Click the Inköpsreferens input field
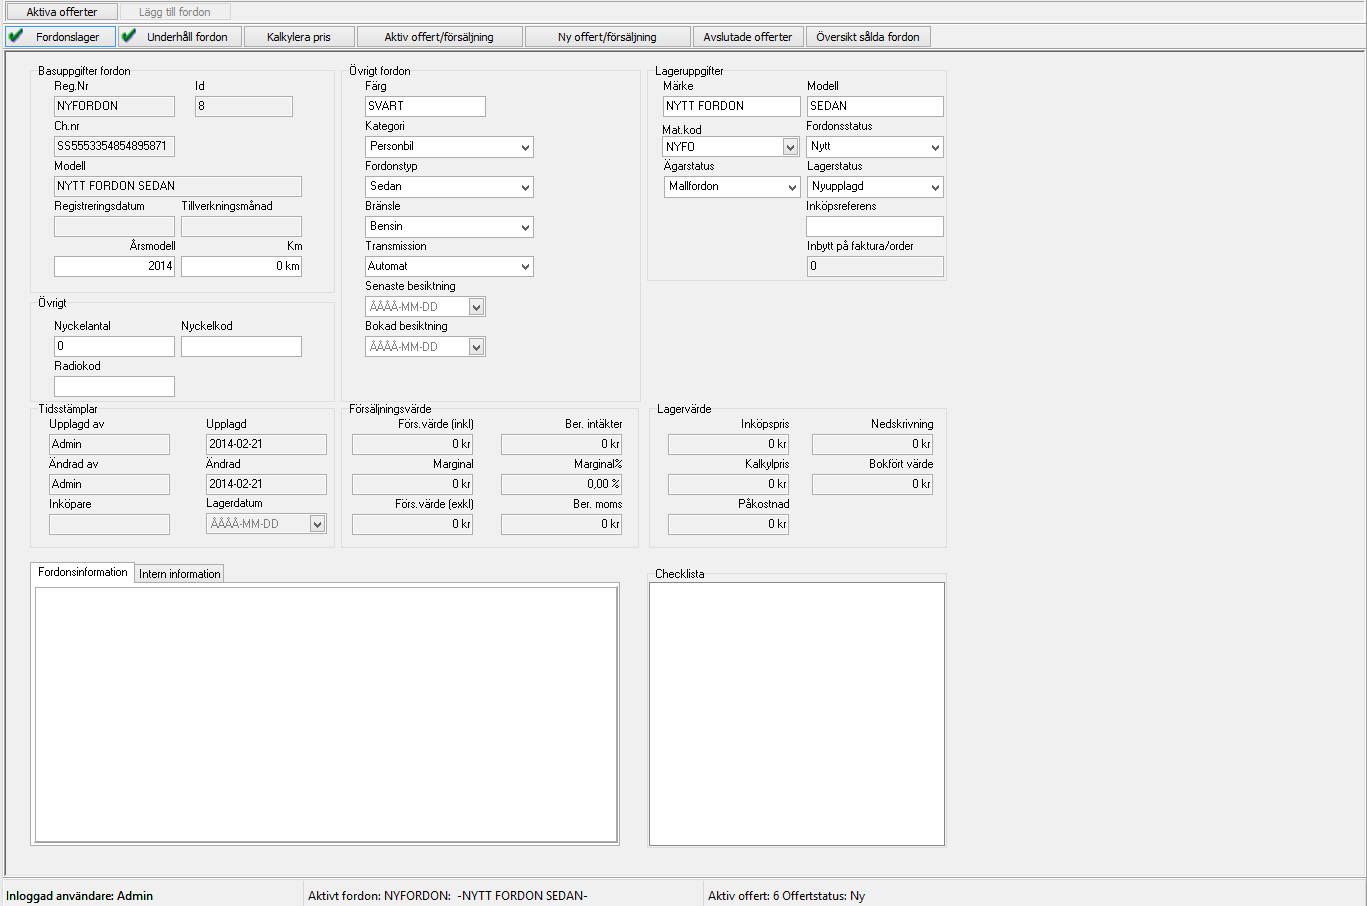The width and height of the screenshot is (1367, 906). [875, 226]
